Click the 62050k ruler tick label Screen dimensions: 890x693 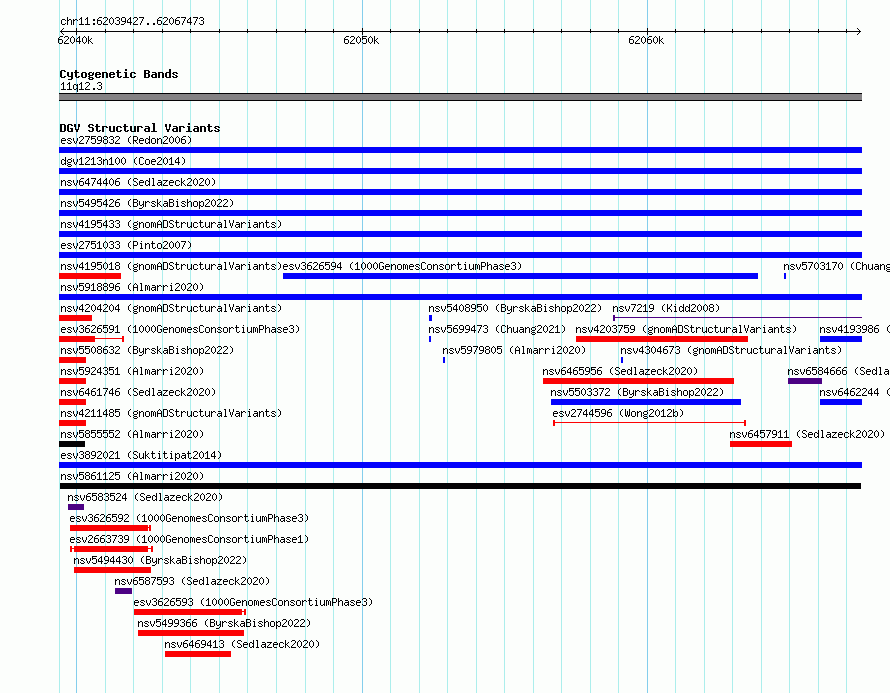361,40
